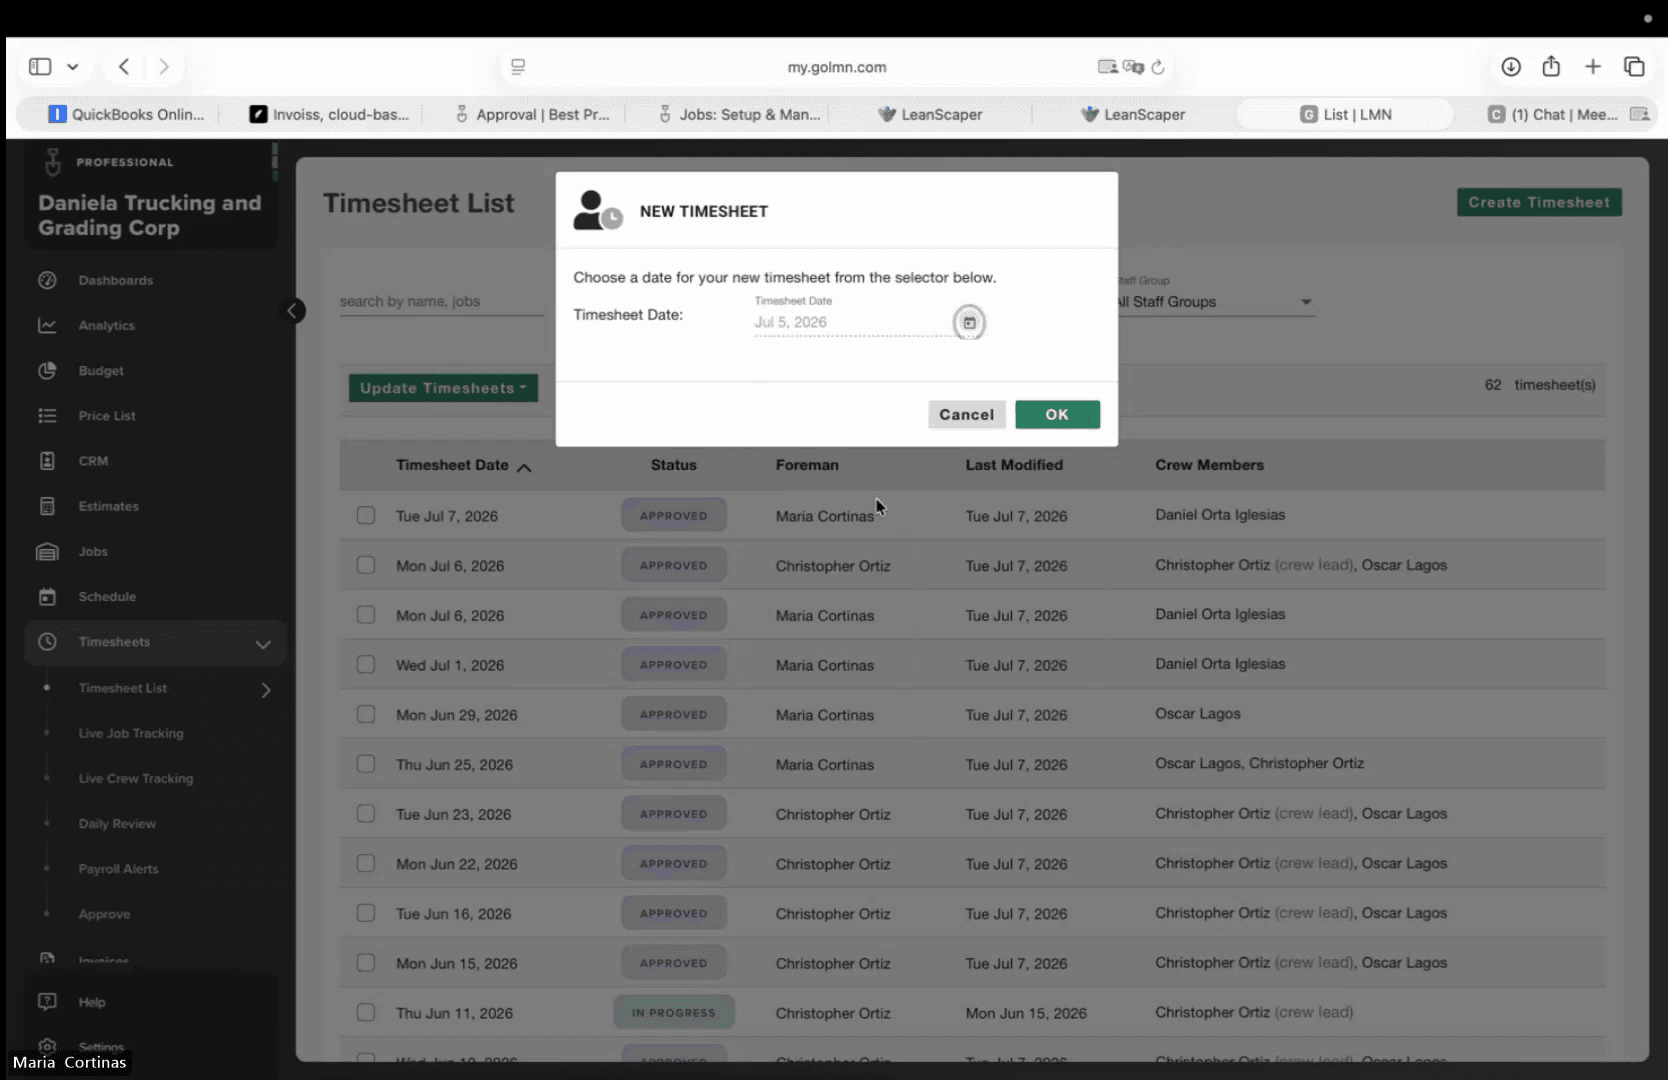Show Safari tab overview

(x=1634, y=66)
